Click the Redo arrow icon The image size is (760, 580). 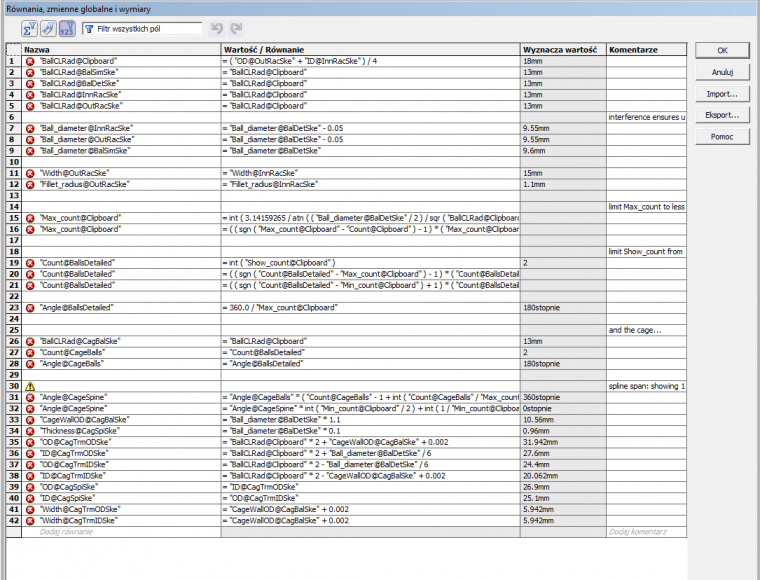(x=236, y=29)
